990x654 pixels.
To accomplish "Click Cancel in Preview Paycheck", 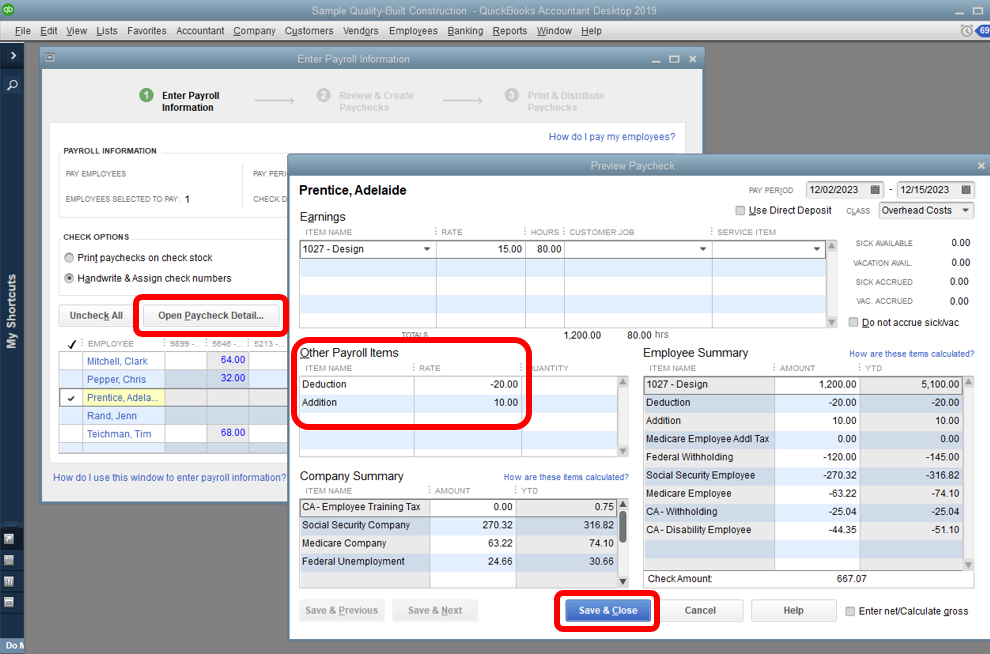I will pos(700,610).
